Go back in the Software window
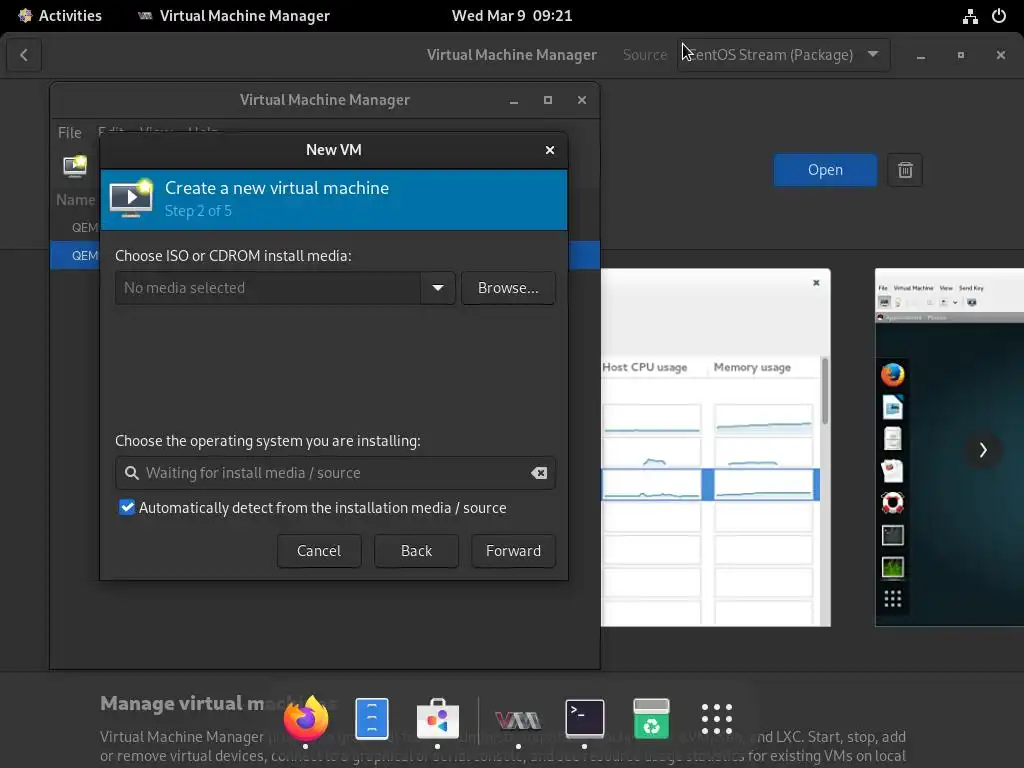The image size is (1024, 768). pos(24,55)
